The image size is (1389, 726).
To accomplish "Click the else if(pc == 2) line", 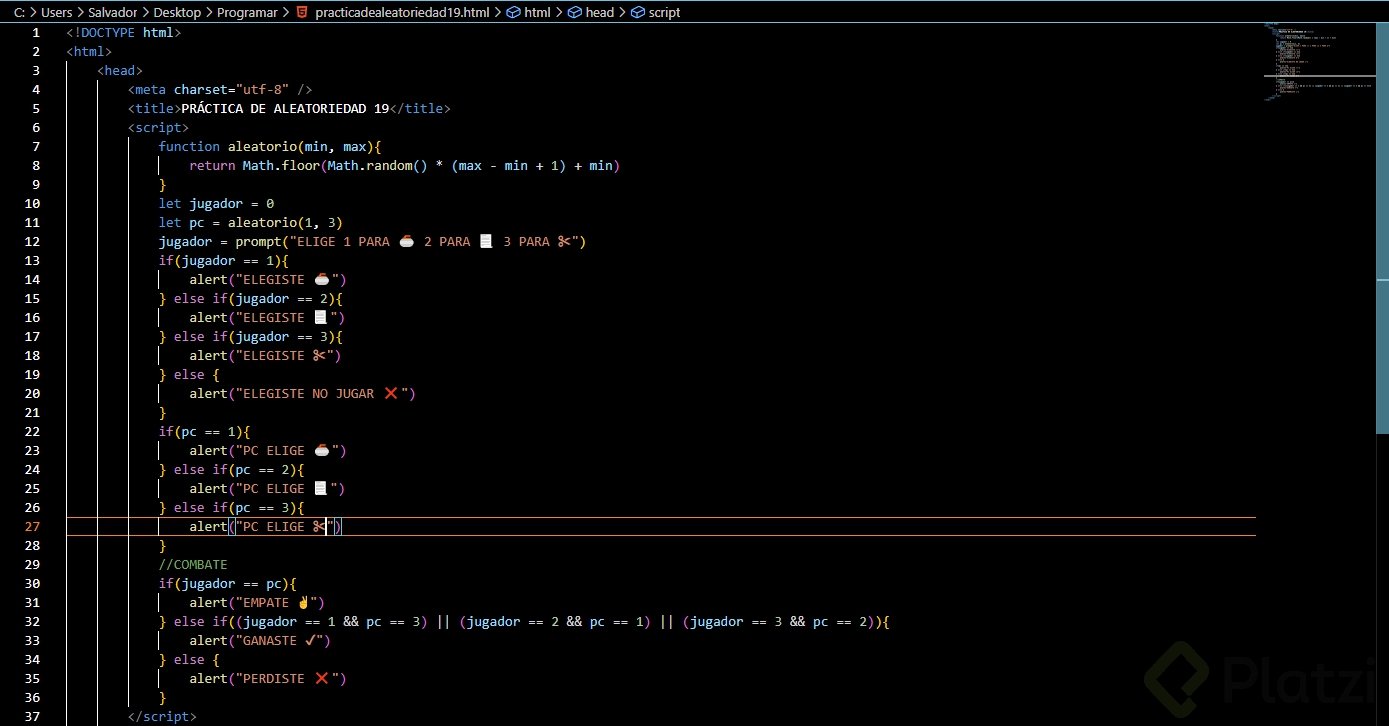I will coord(231,469).
